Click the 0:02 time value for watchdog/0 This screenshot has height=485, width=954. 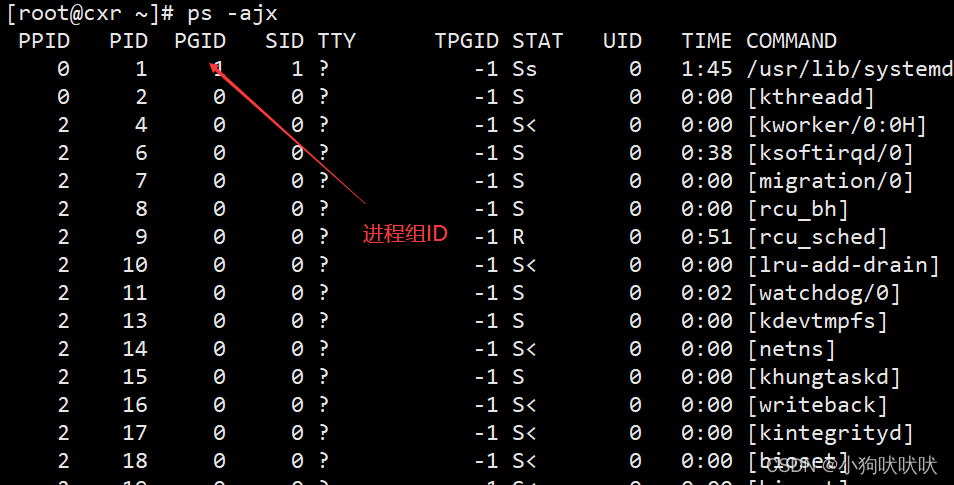tap(706, 293)
